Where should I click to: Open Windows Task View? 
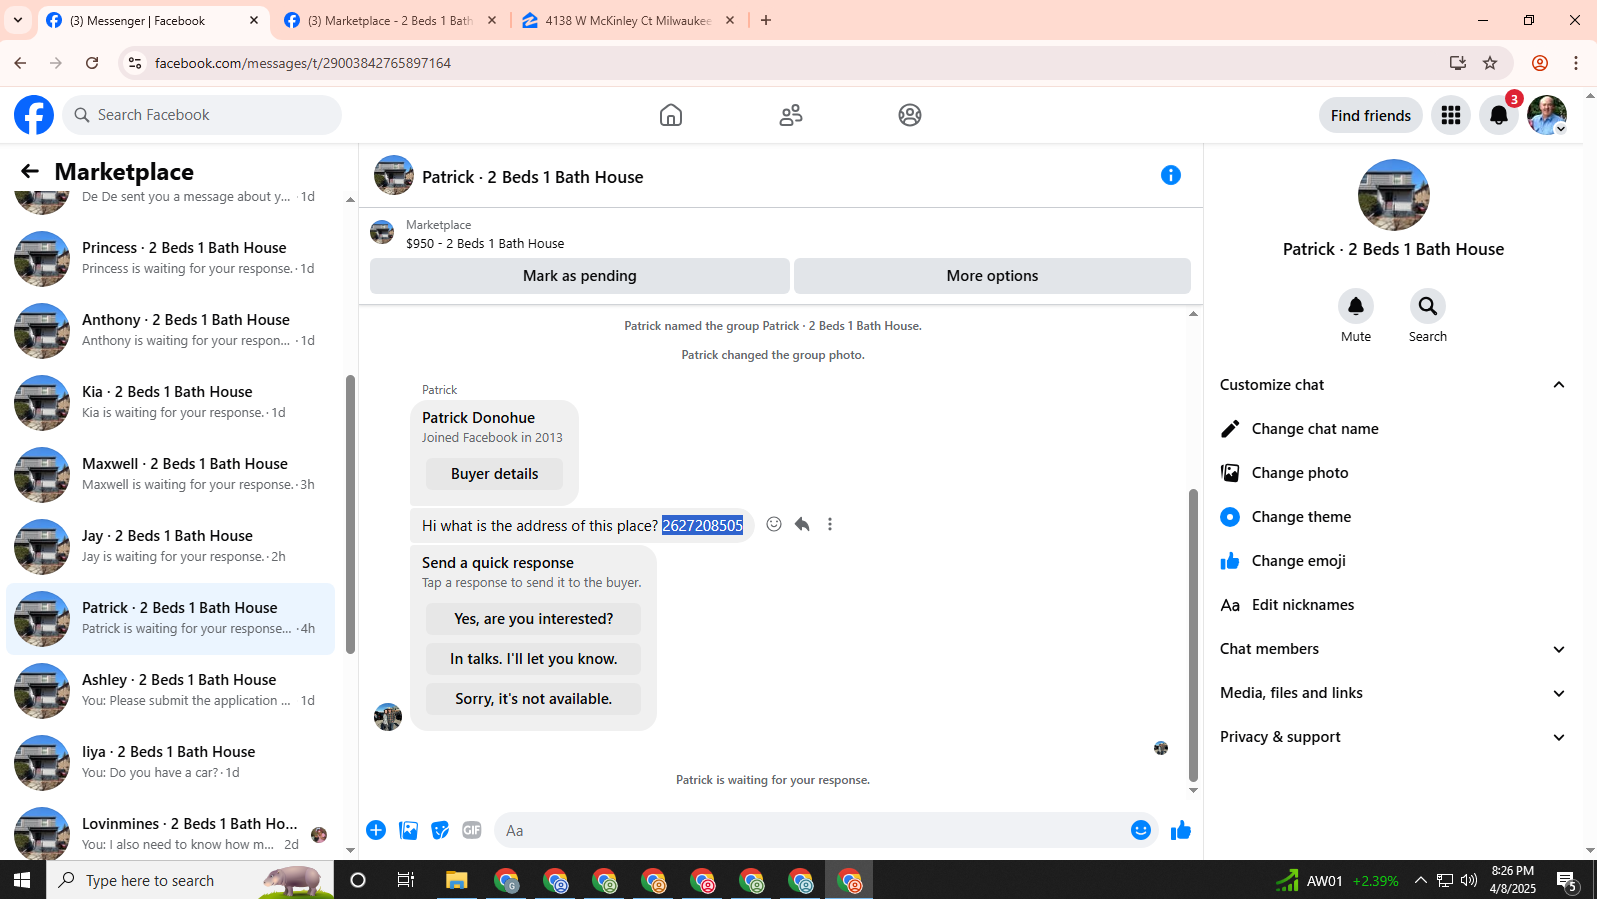406,880
